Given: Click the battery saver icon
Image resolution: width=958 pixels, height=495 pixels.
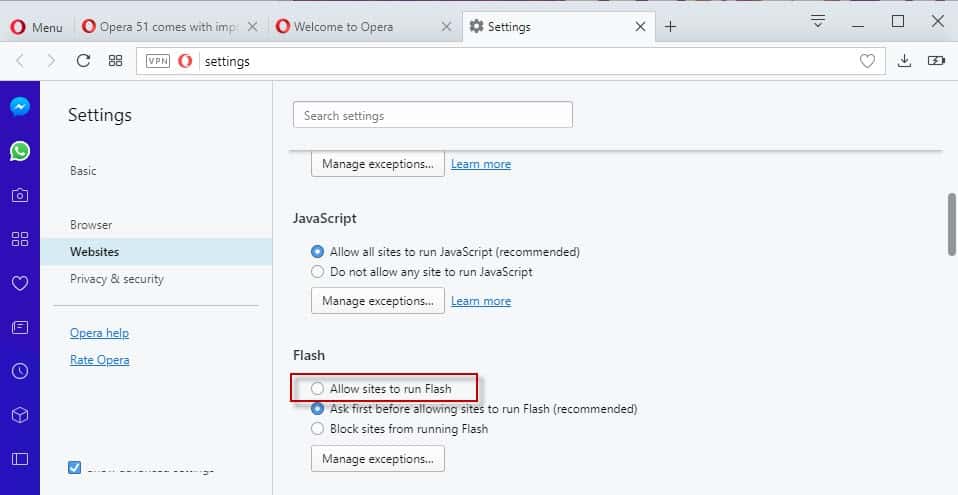Looking at the screenshot, I should tap(936, 60).
